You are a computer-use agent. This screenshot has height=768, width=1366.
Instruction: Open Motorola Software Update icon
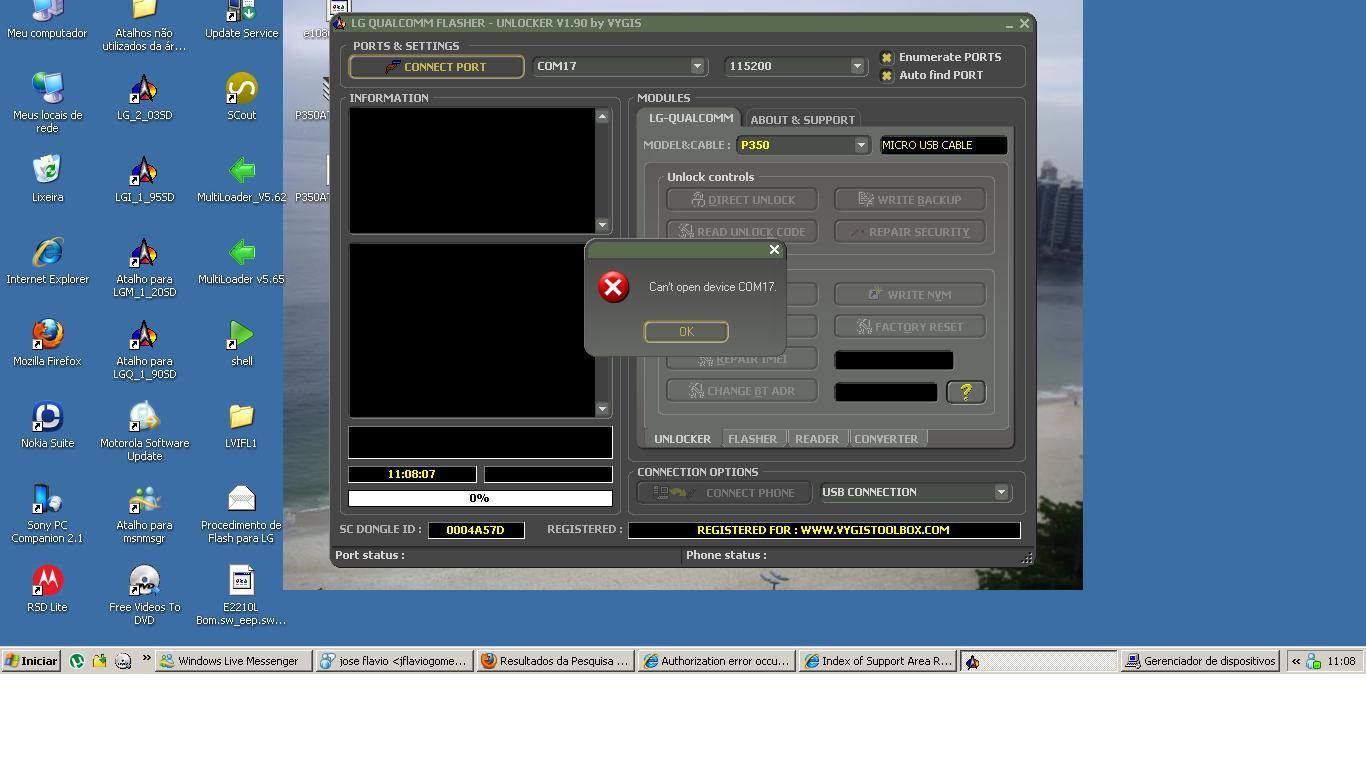pos(144,430)
